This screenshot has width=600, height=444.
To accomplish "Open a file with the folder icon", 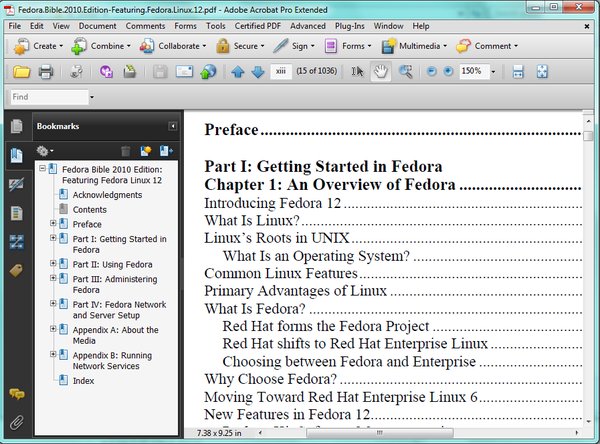I will point(21,72).
